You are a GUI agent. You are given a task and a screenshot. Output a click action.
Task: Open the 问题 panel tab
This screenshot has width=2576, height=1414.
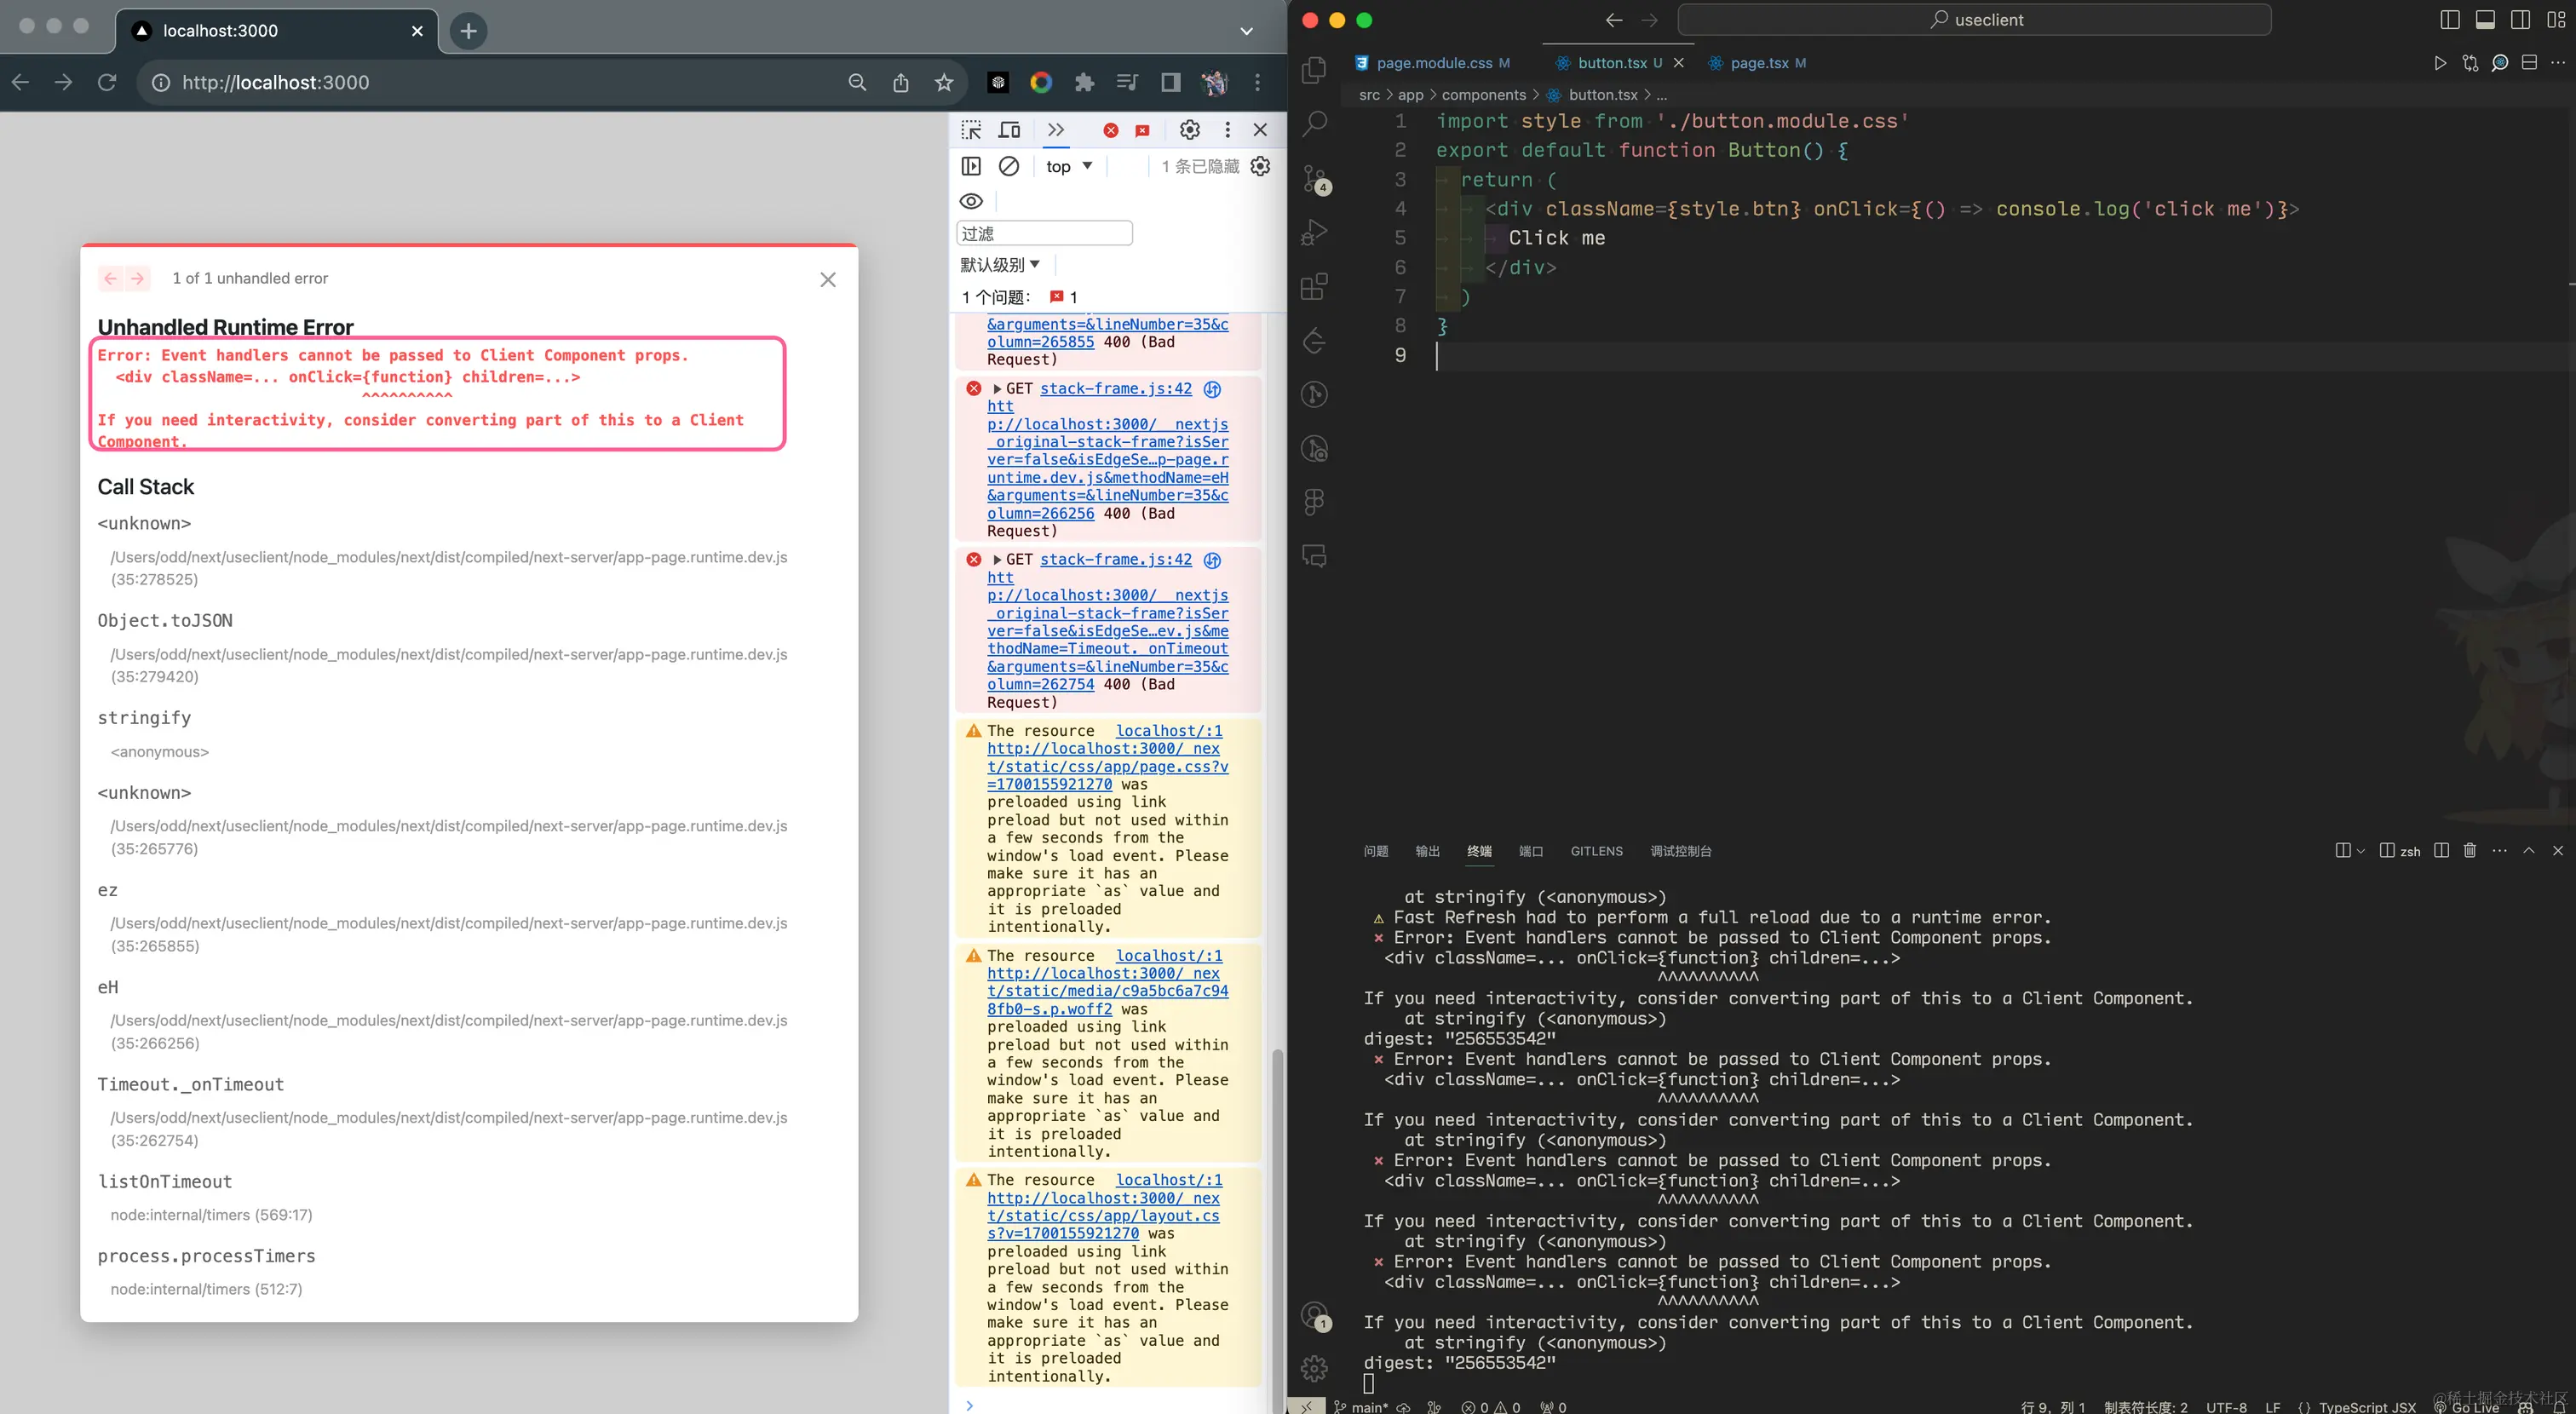click(1375, 851)
